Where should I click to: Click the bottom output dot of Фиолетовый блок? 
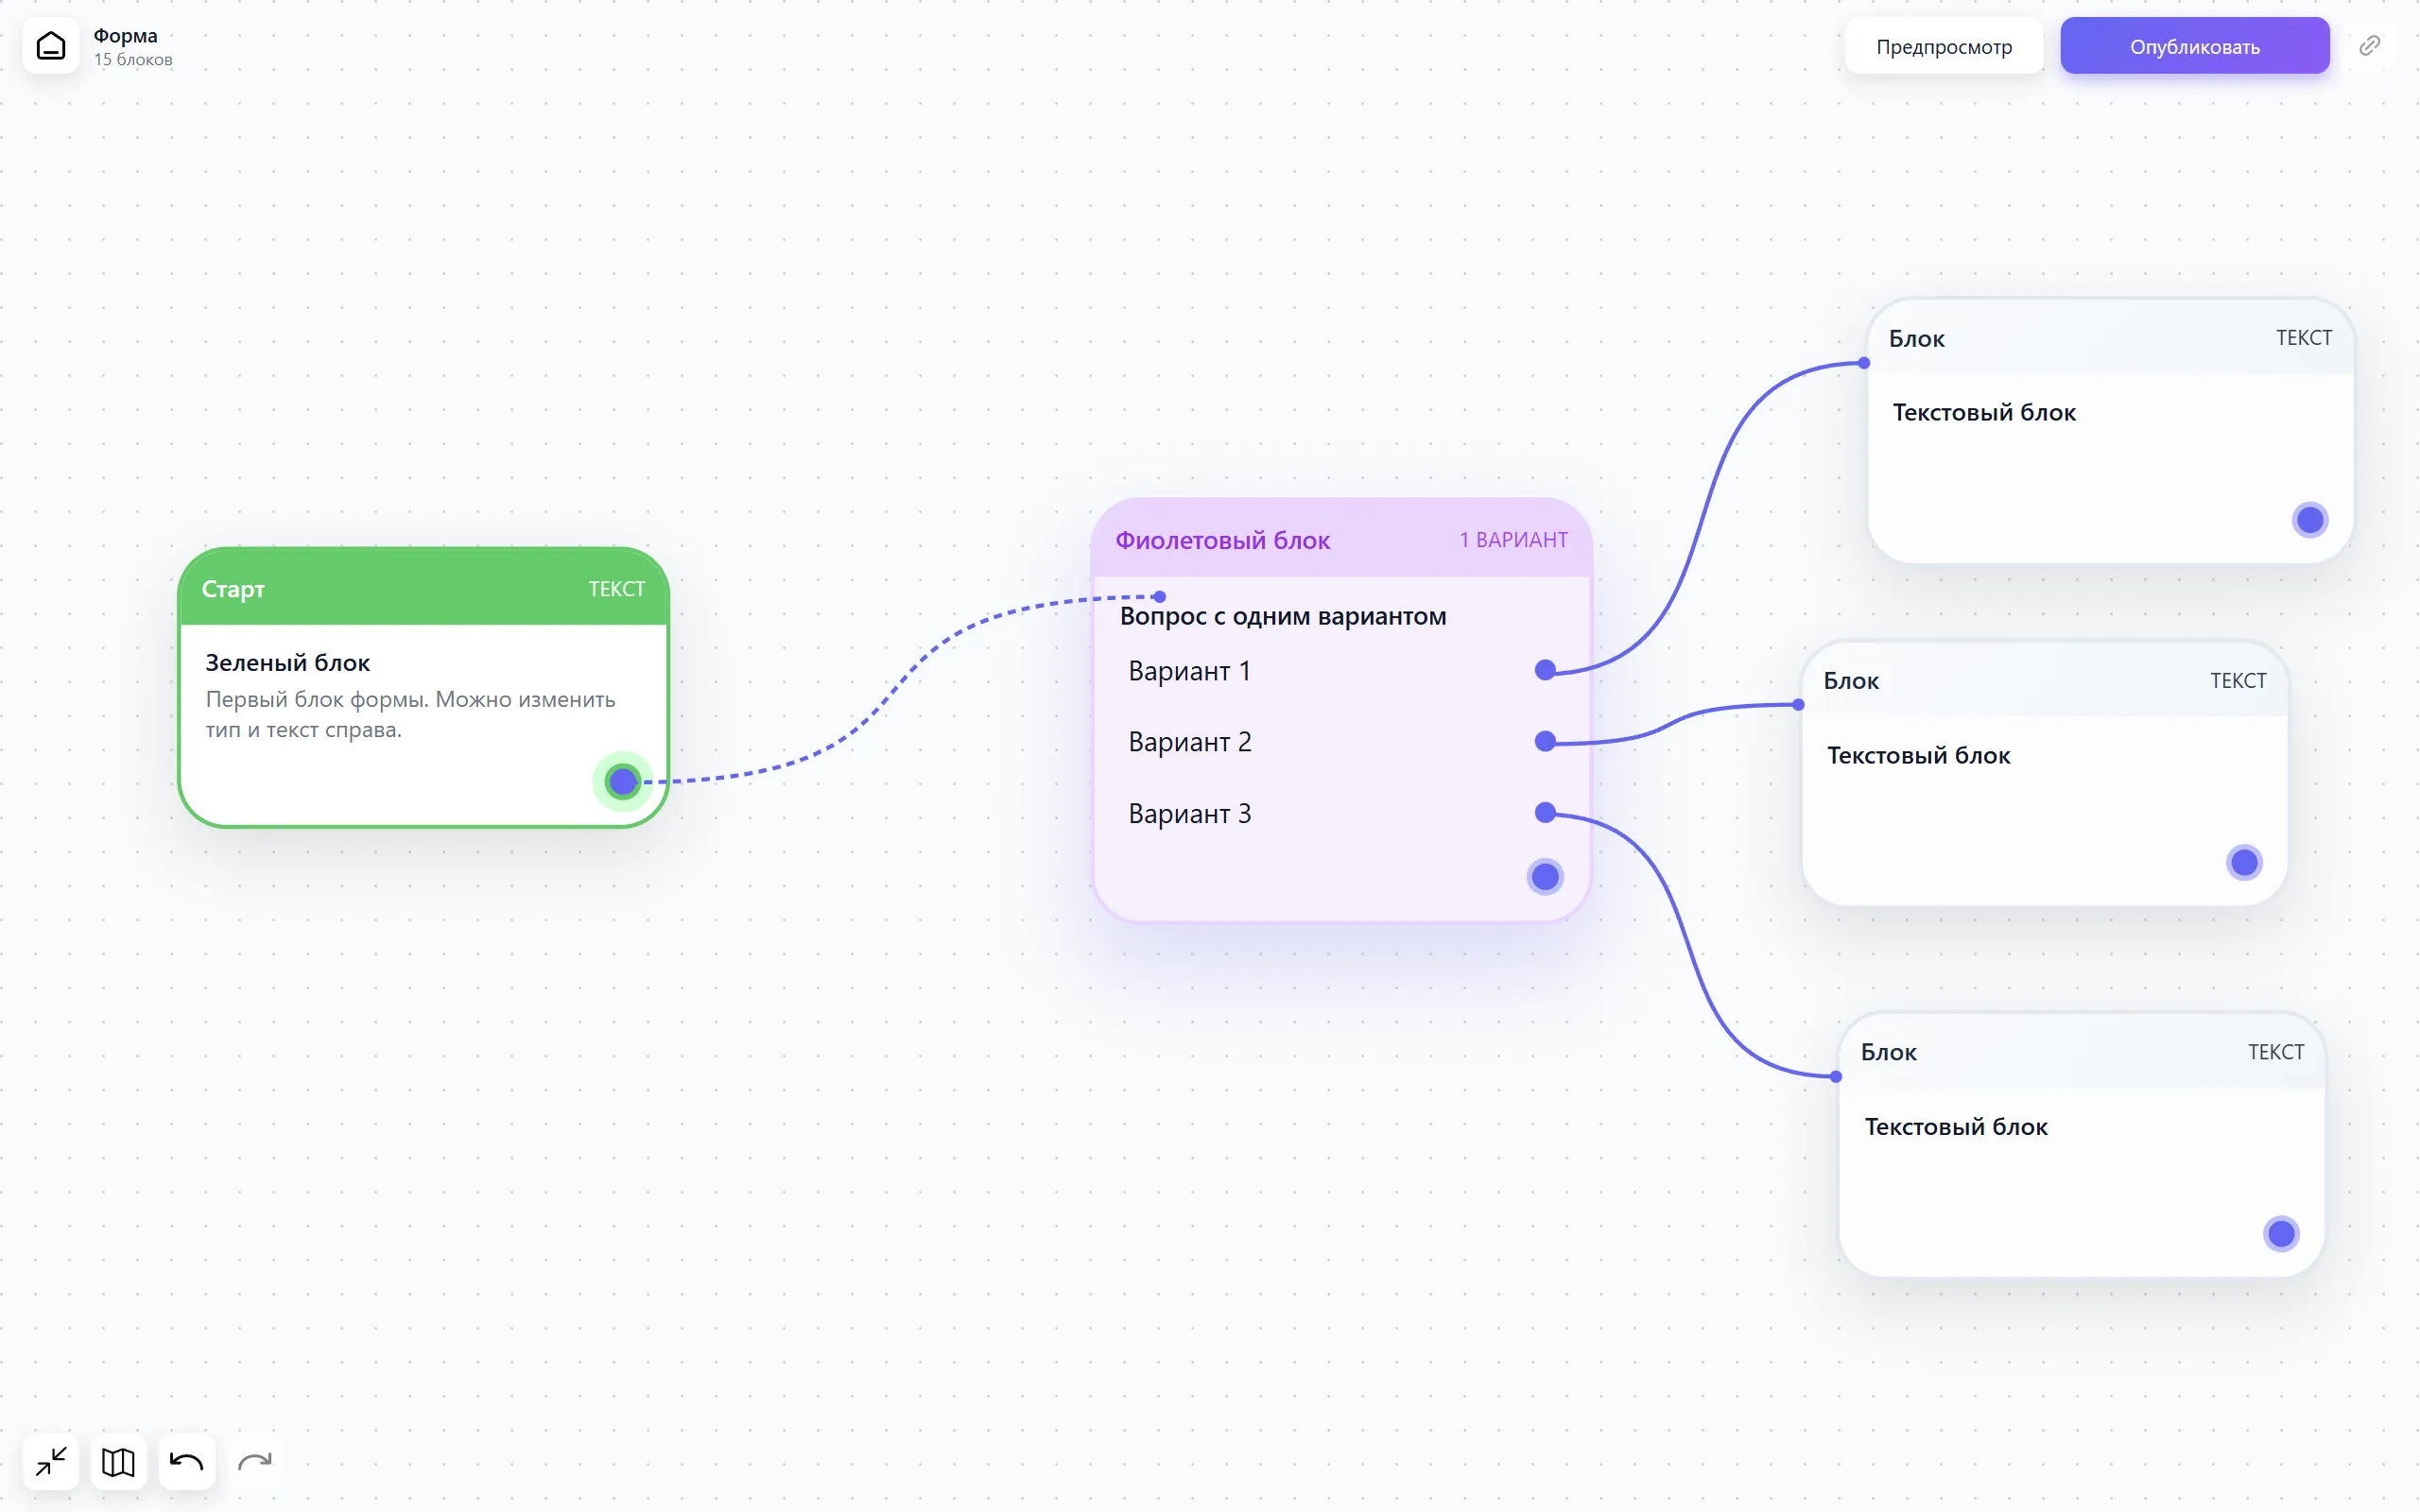[x=1545, y=877]
